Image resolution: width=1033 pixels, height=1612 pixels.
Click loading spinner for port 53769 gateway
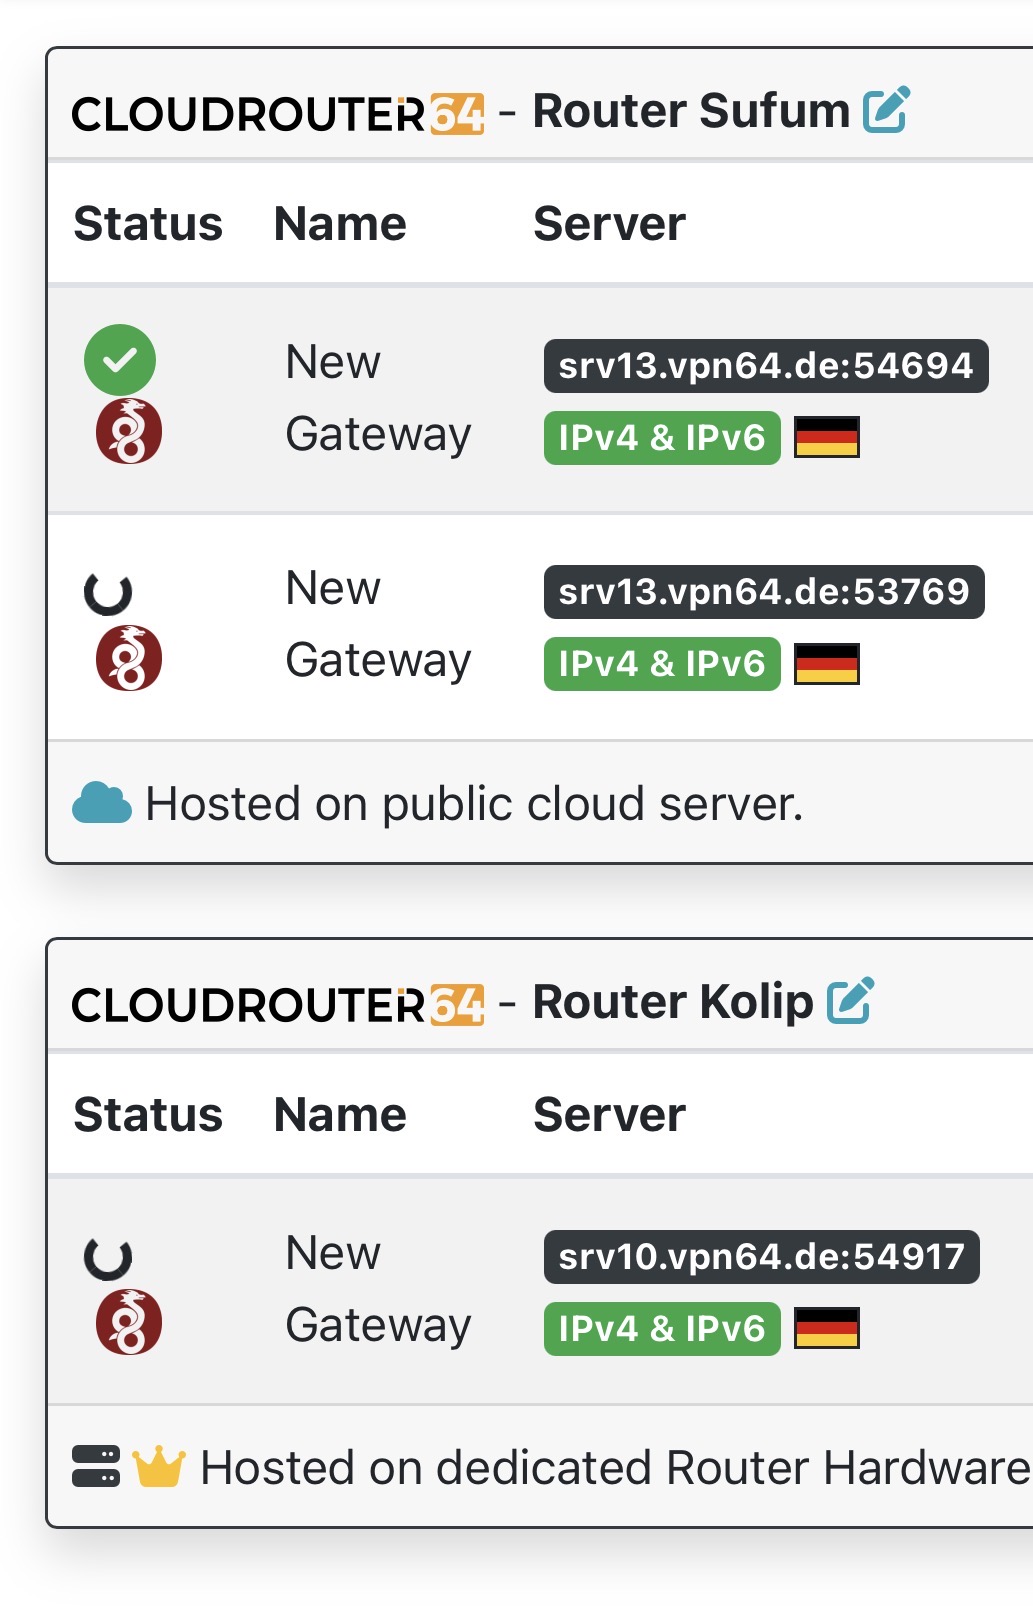(108, 593)
